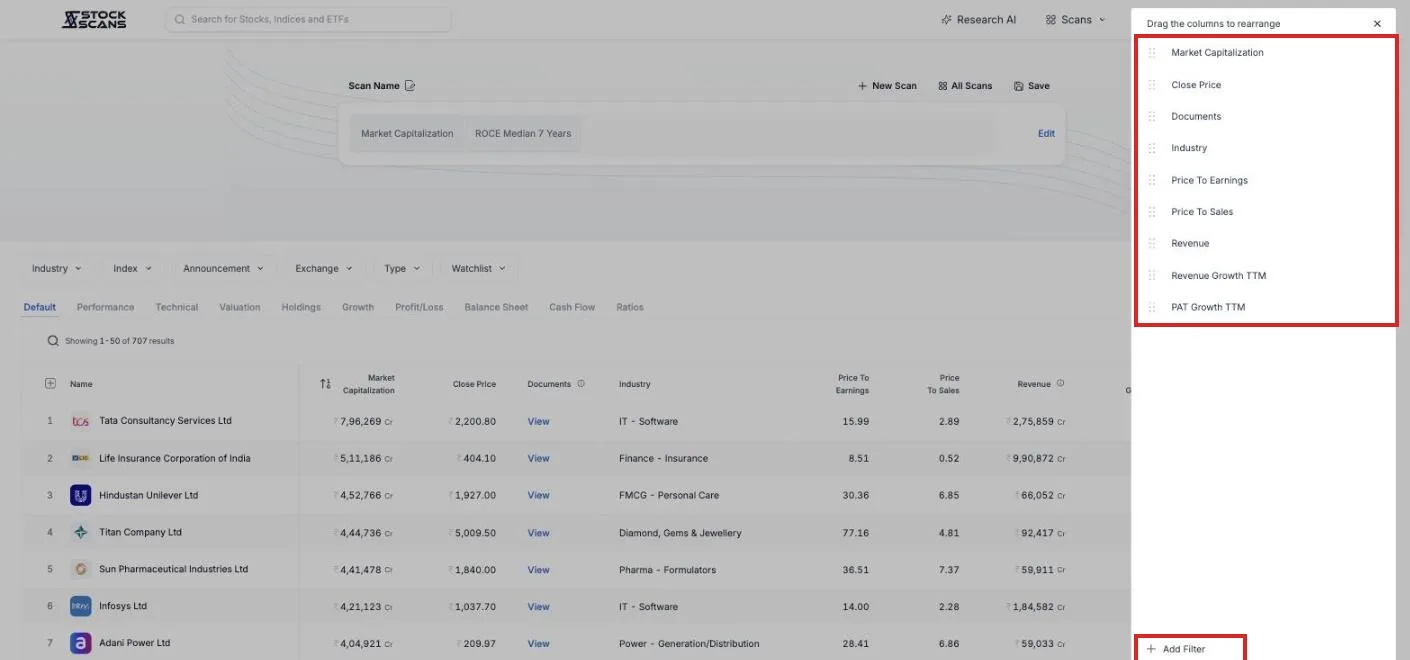
Task: Click the Infosys company logo
Action: pos(81,606)
